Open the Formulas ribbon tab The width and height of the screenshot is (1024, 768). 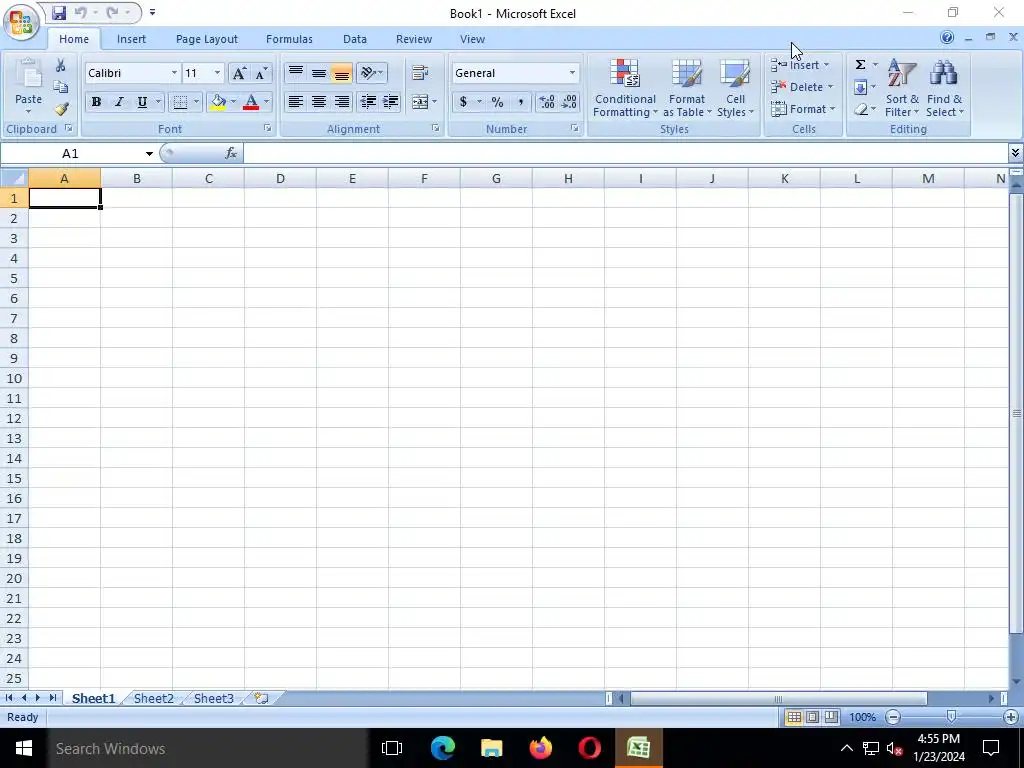tap(289, 39)
